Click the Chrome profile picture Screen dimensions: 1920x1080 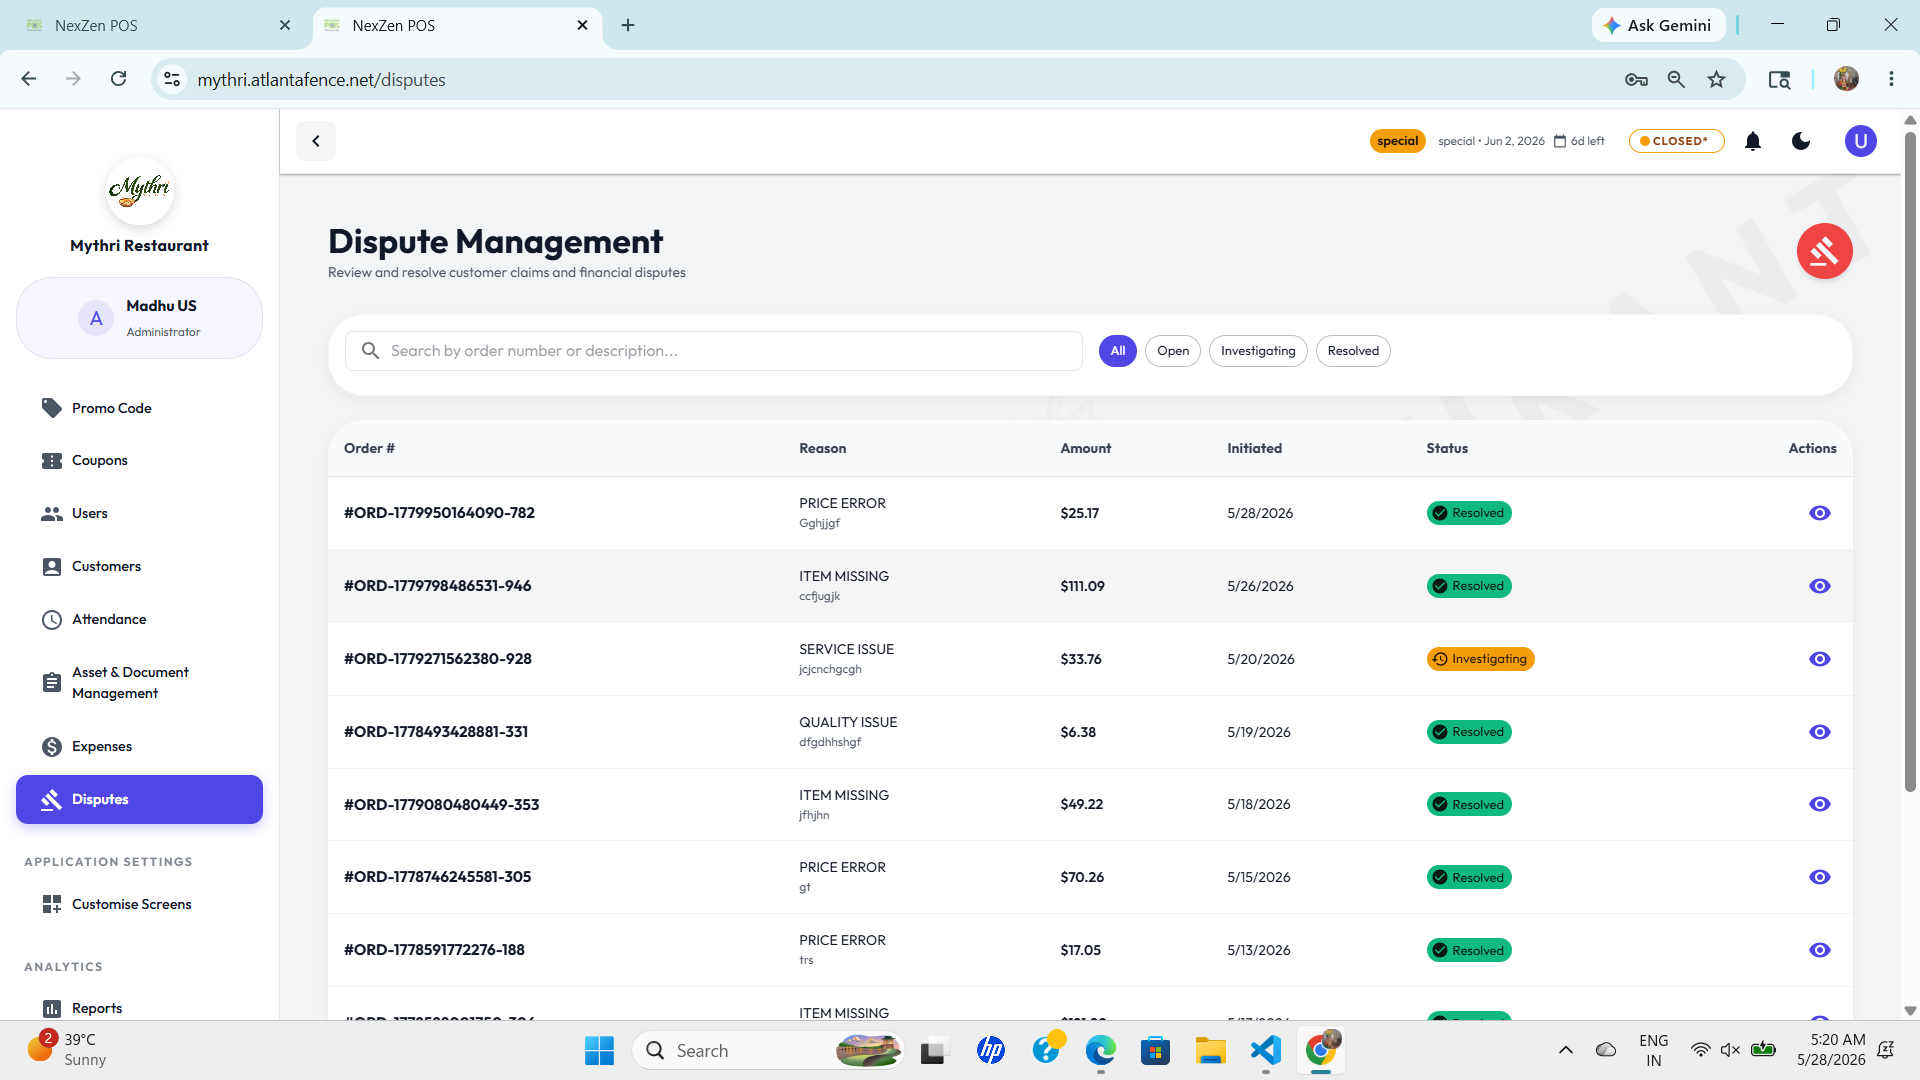click(x=1846, y=79)
